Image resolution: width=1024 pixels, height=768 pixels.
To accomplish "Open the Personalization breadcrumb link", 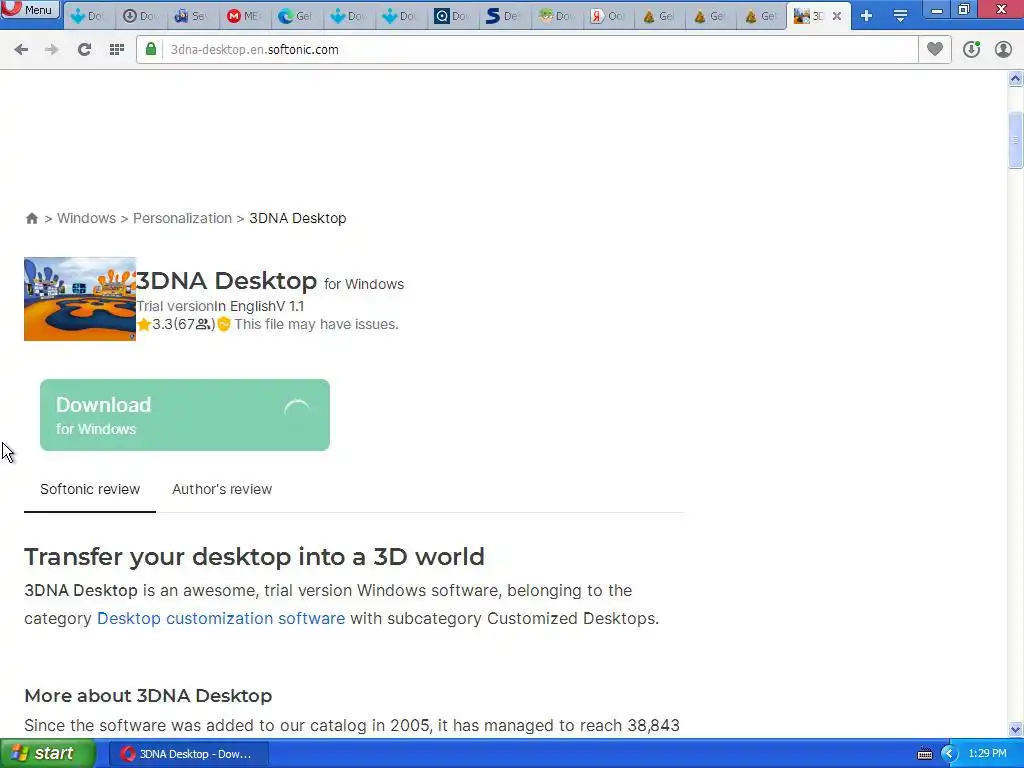I will click(182, 218).
